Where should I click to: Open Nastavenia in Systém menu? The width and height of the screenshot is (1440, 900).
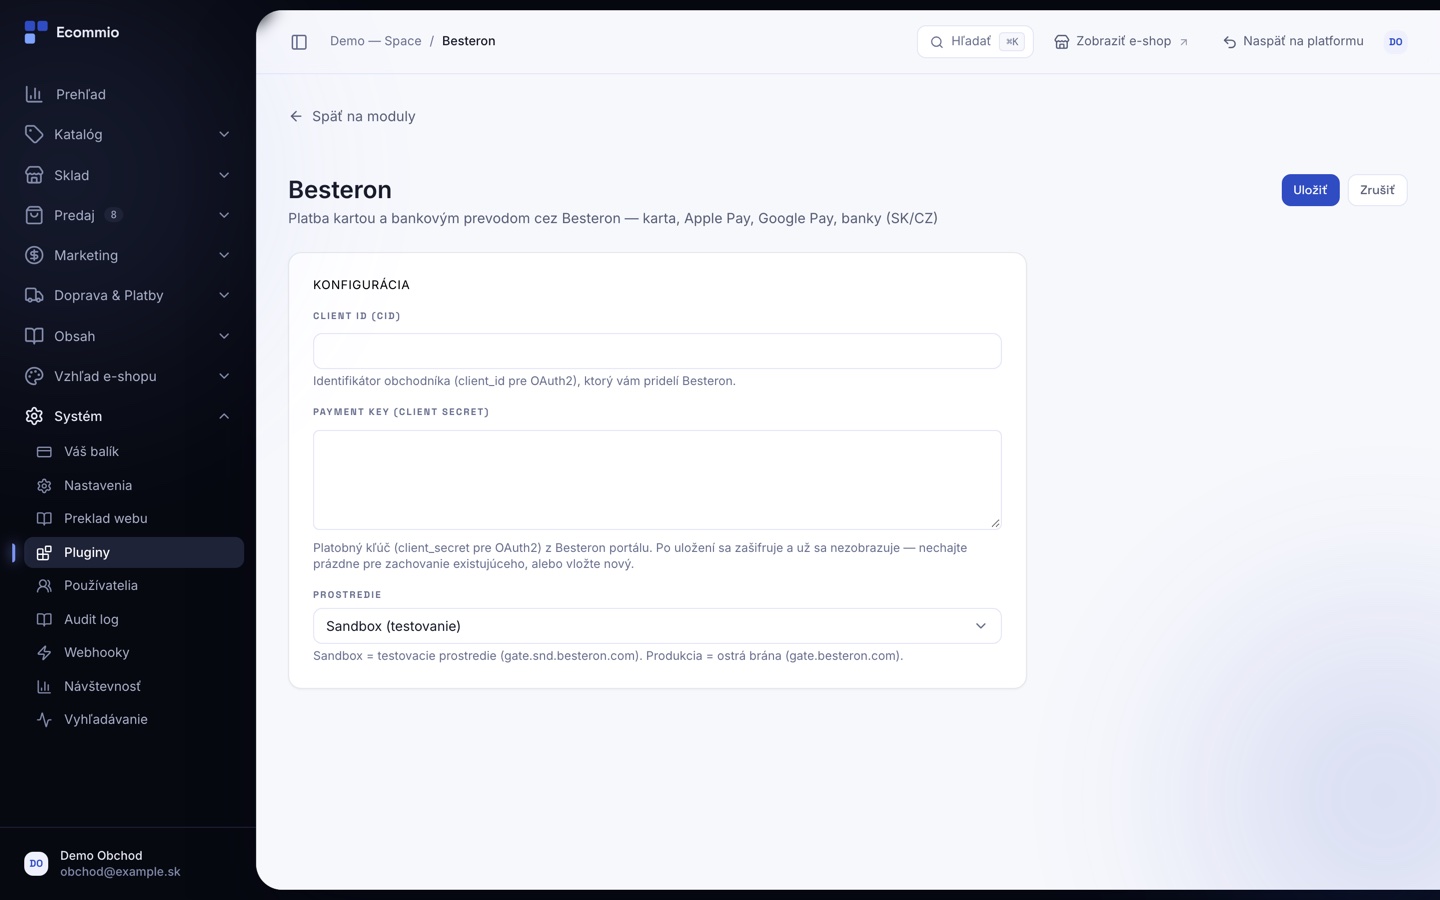(134, 486)
